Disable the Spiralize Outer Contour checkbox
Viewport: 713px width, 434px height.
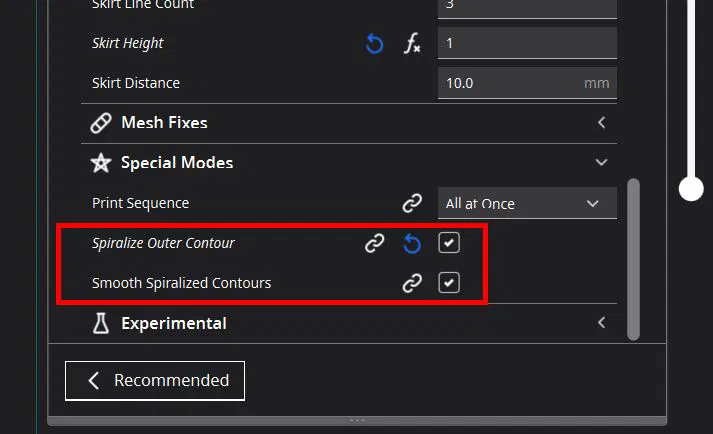click(450, 243)
